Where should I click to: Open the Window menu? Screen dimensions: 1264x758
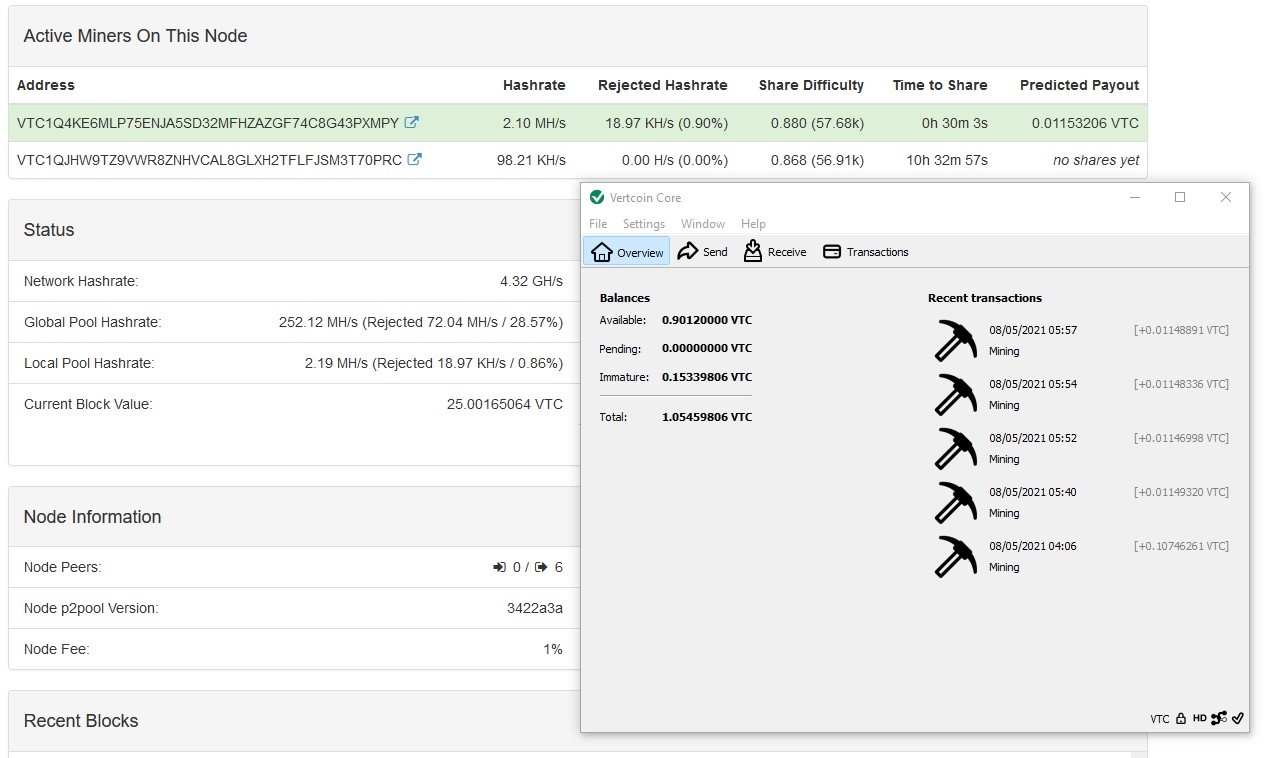click(x=703, y=224)
